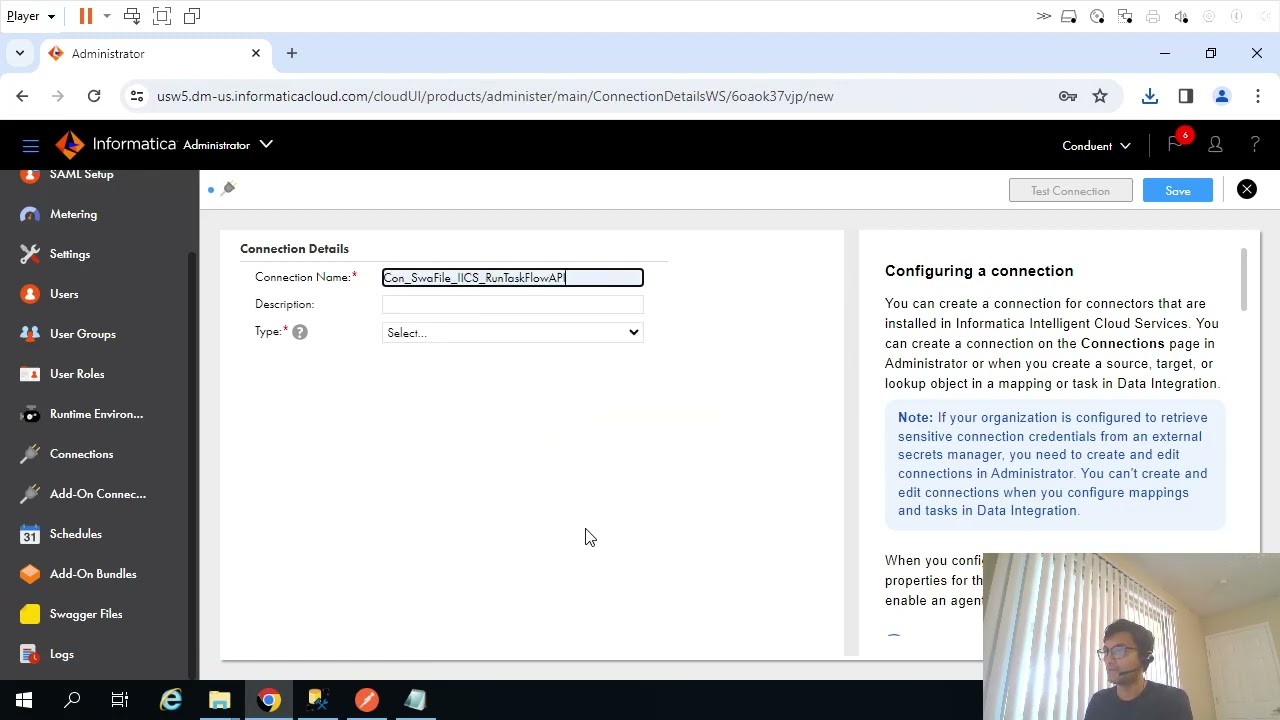Expand the Type select dropdown
Image resolution: width=1280 pixels, height=720 pixels.
click(x=513, y=333)
